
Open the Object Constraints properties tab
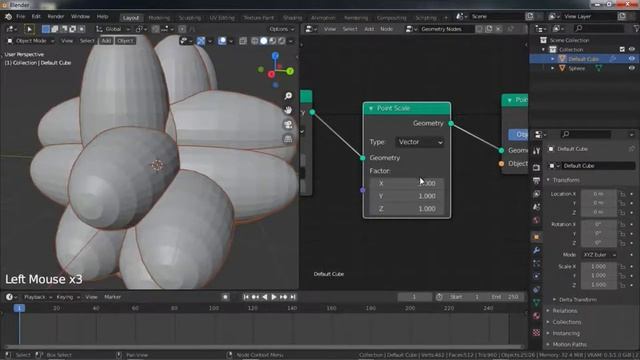(x=536, y=289)
